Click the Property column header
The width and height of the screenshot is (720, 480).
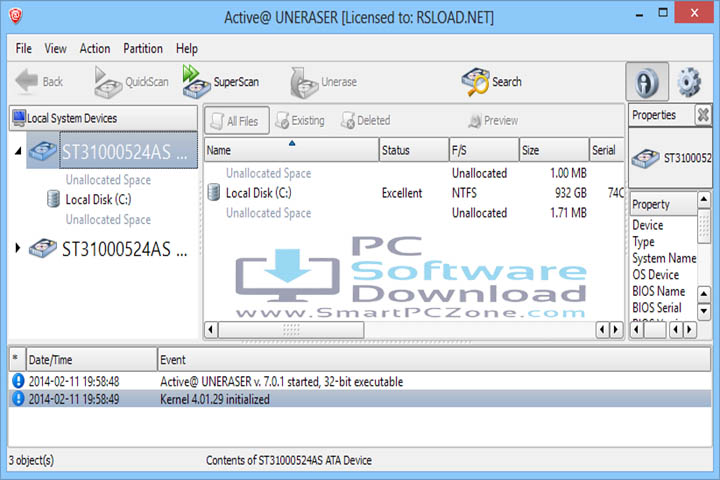click(663, 204)
